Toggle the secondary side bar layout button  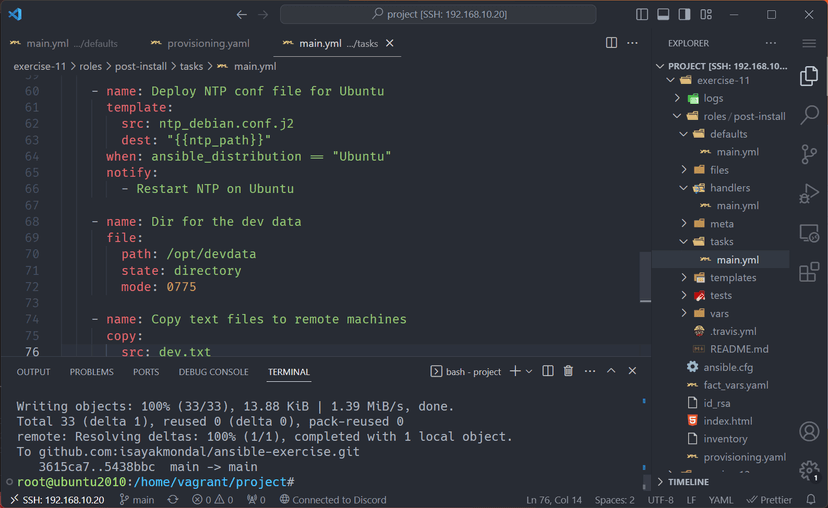[x=684, y=14]
